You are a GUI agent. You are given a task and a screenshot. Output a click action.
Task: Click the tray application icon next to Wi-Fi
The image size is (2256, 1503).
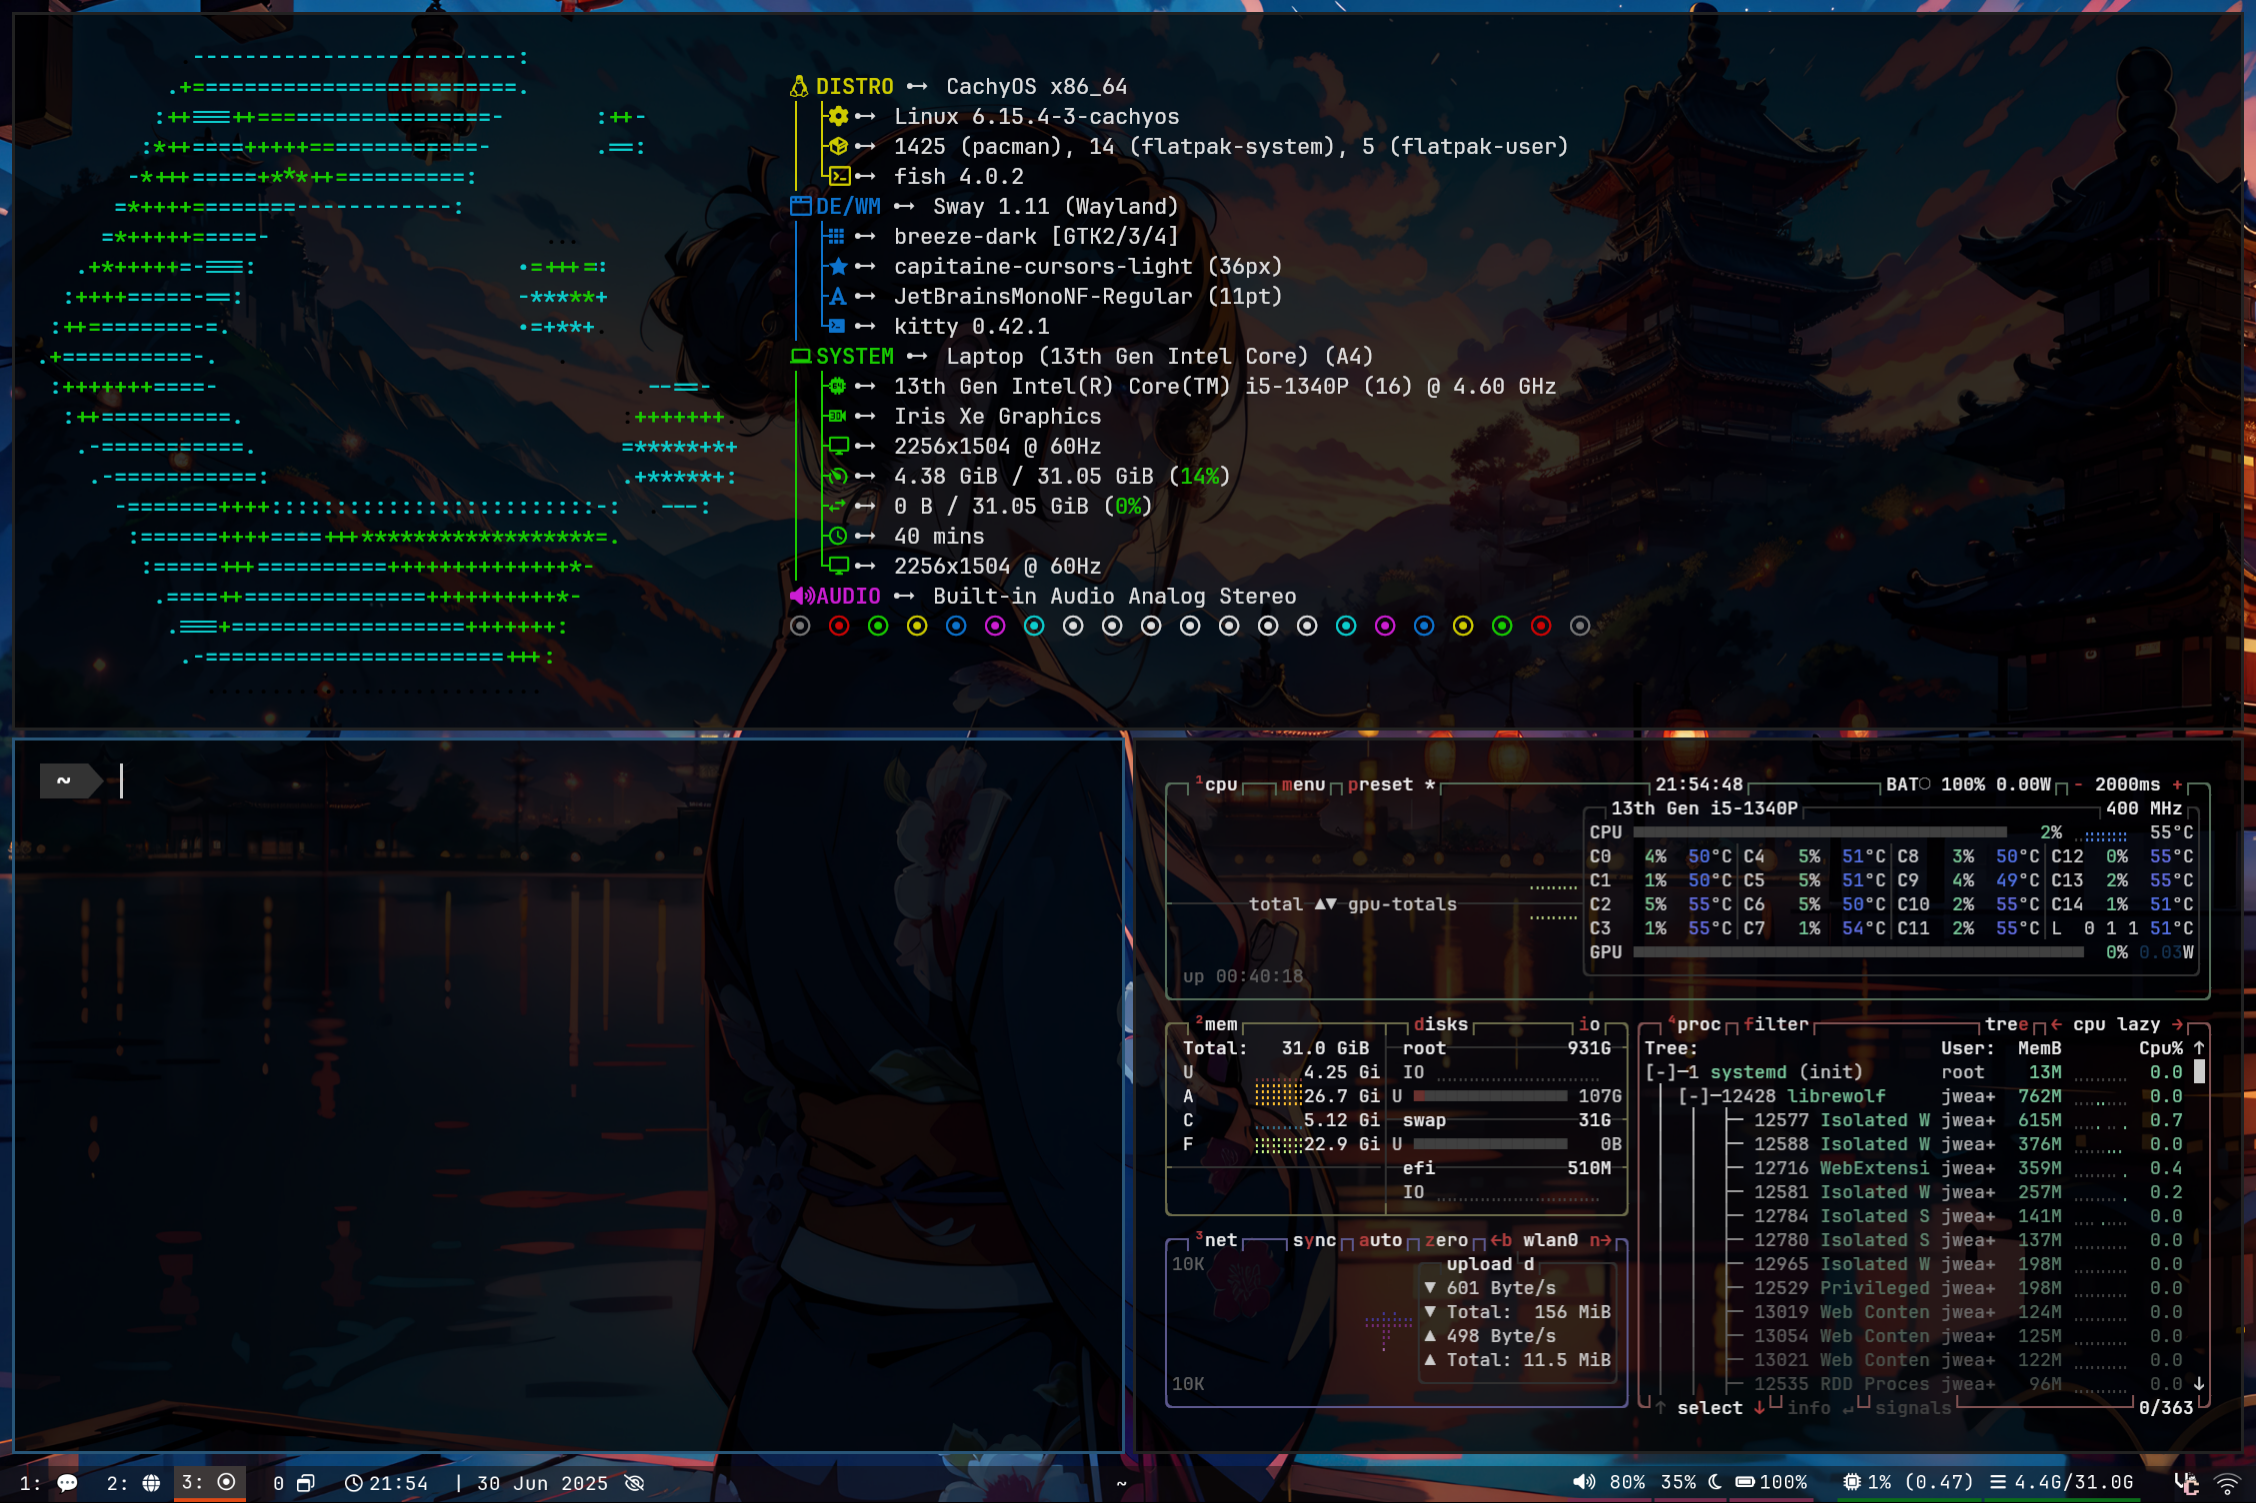click(2187, 1483)
